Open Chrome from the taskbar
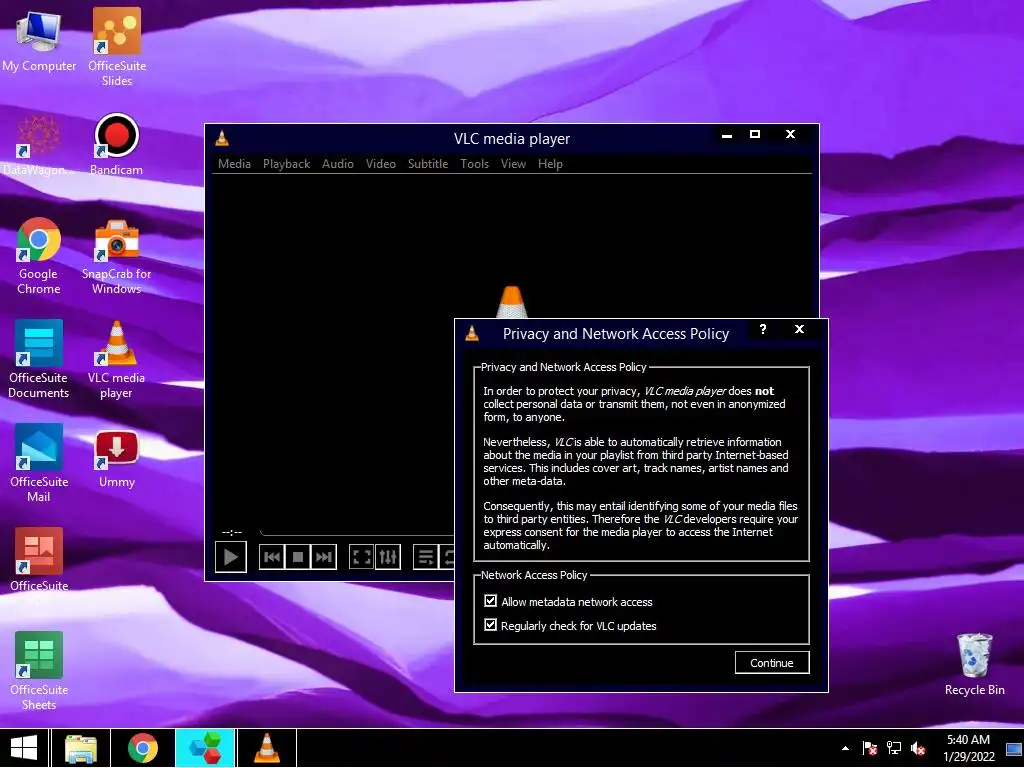 pyautogui.click(x=142, y=748)
